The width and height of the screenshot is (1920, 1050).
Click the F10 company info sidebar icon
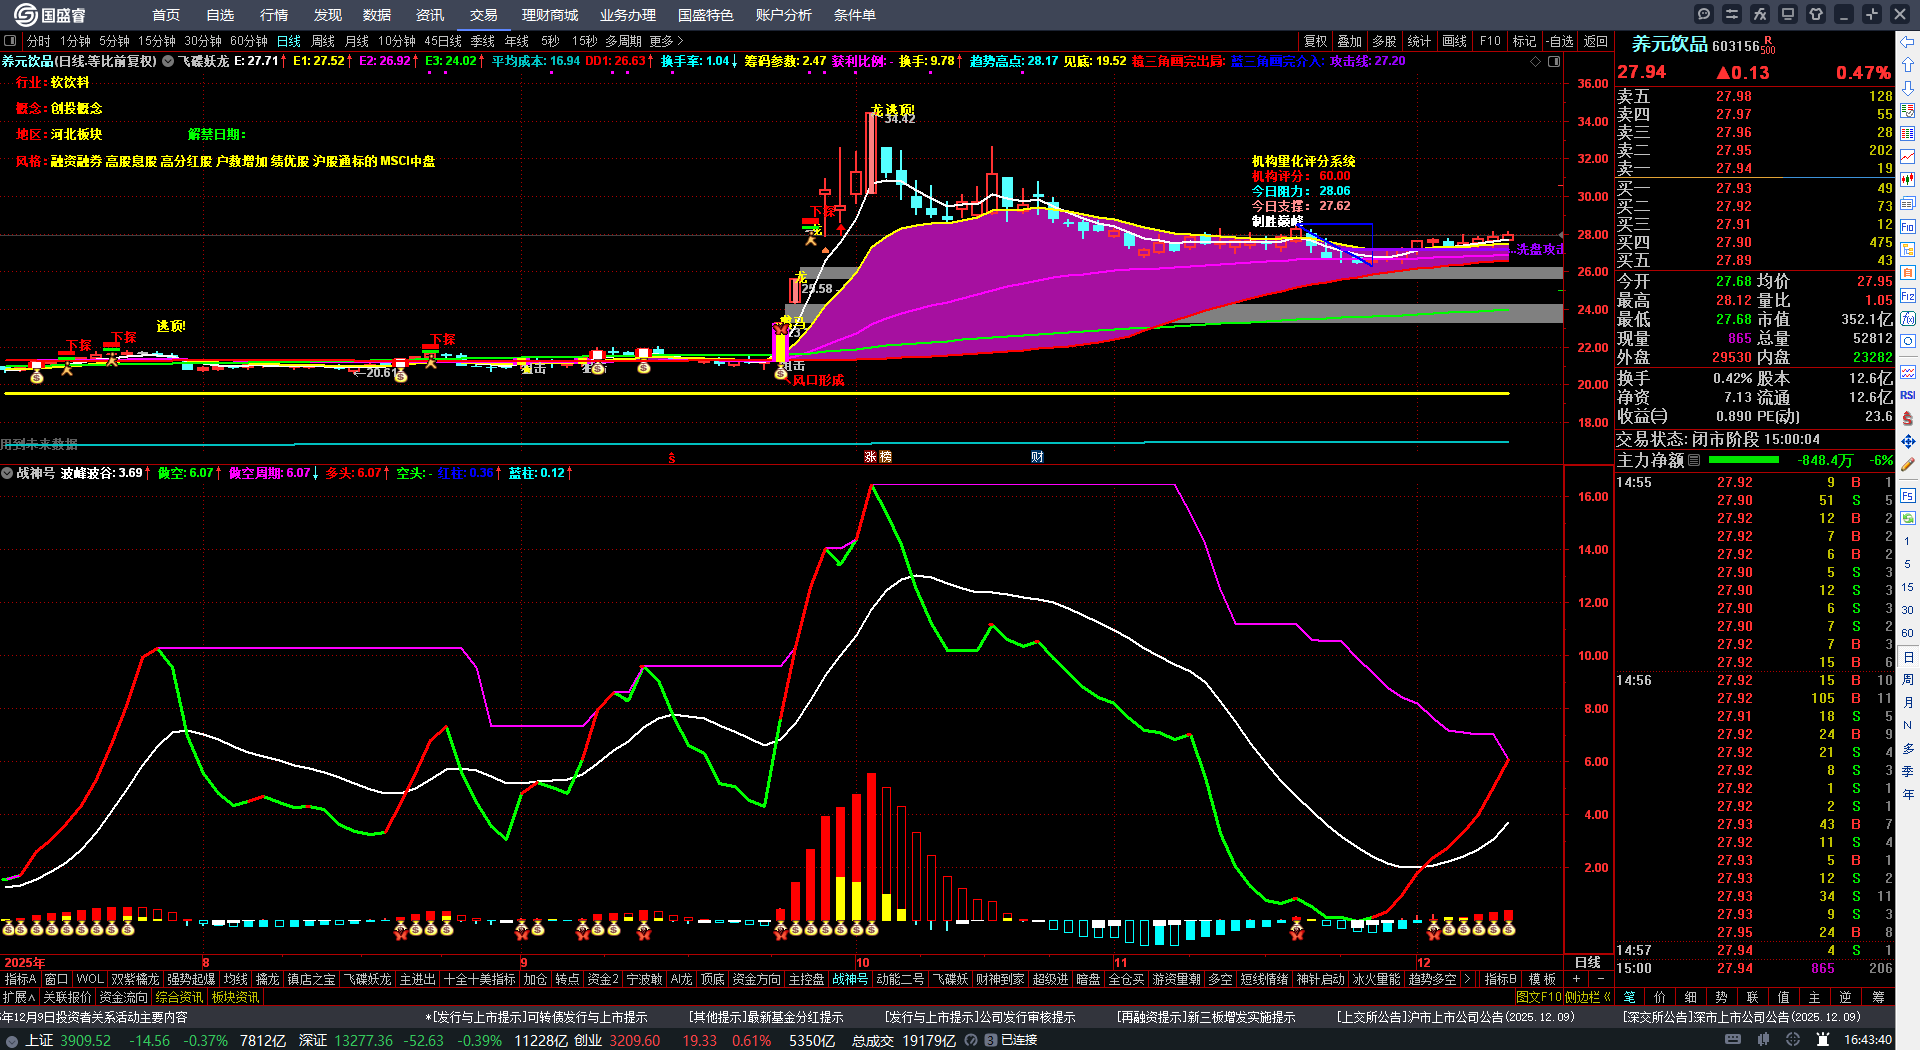[1908, 227]
